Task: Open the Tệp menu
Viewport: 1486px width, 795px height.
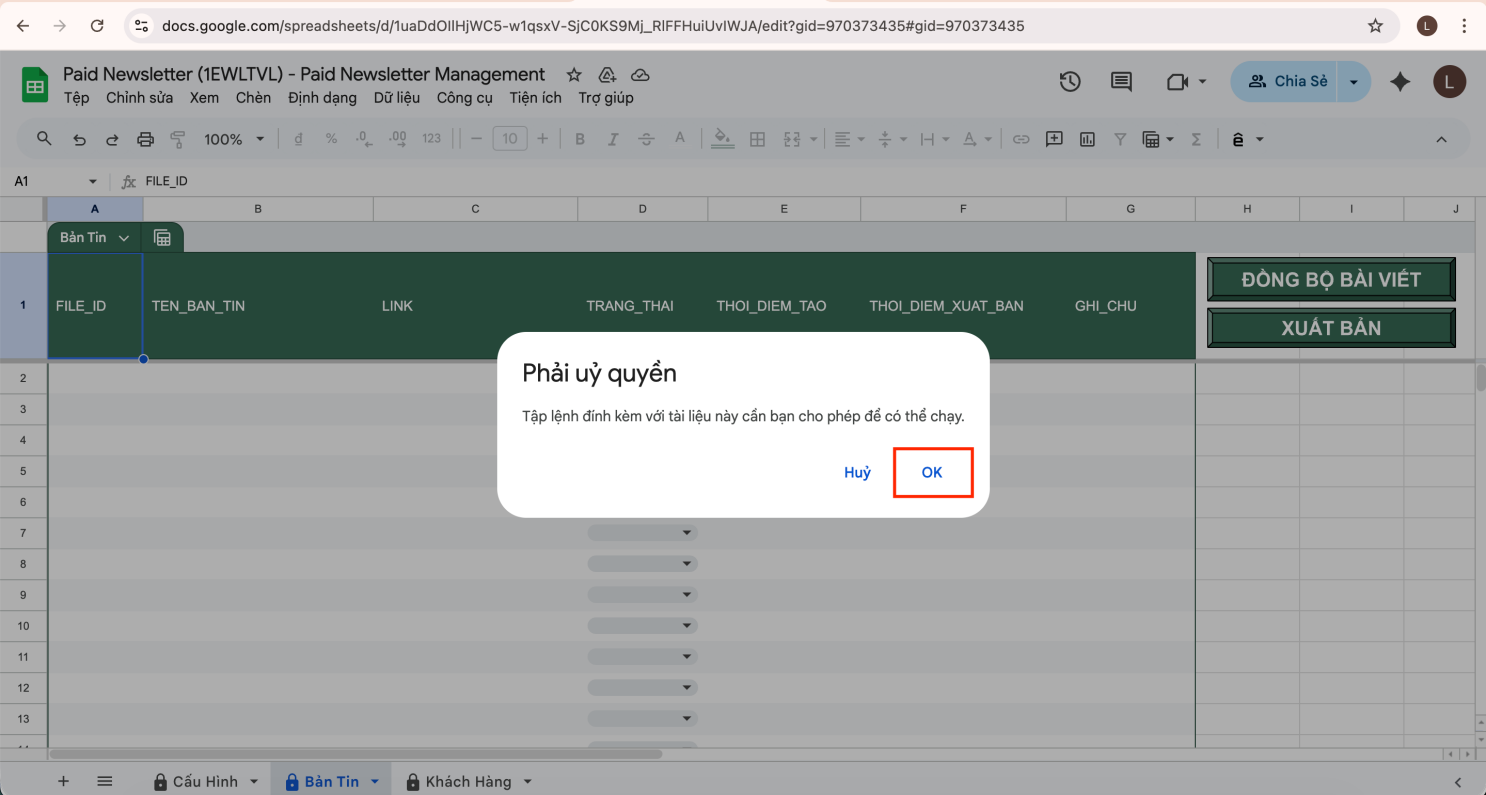Action: click(76, 97)
